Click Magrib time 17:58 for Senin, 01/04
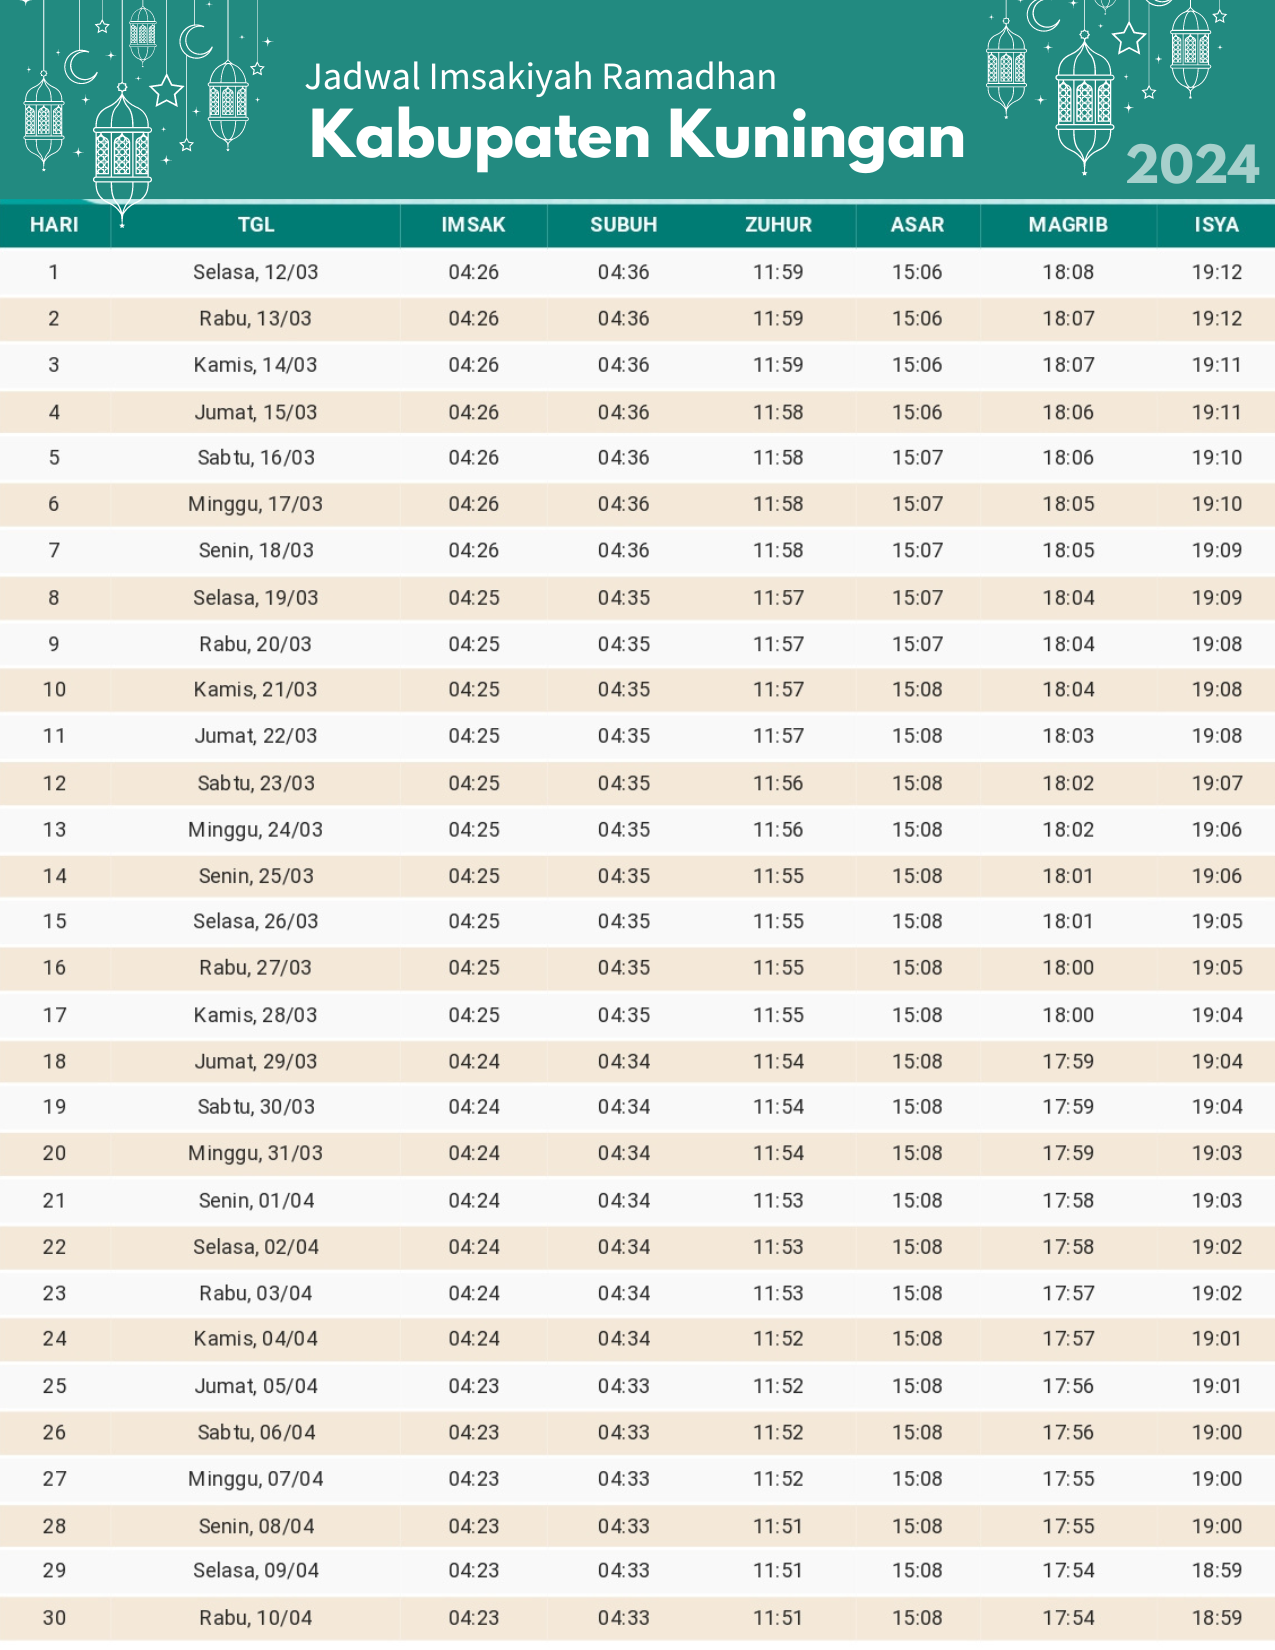 pyautogui.click(x=1068, y=1200)
